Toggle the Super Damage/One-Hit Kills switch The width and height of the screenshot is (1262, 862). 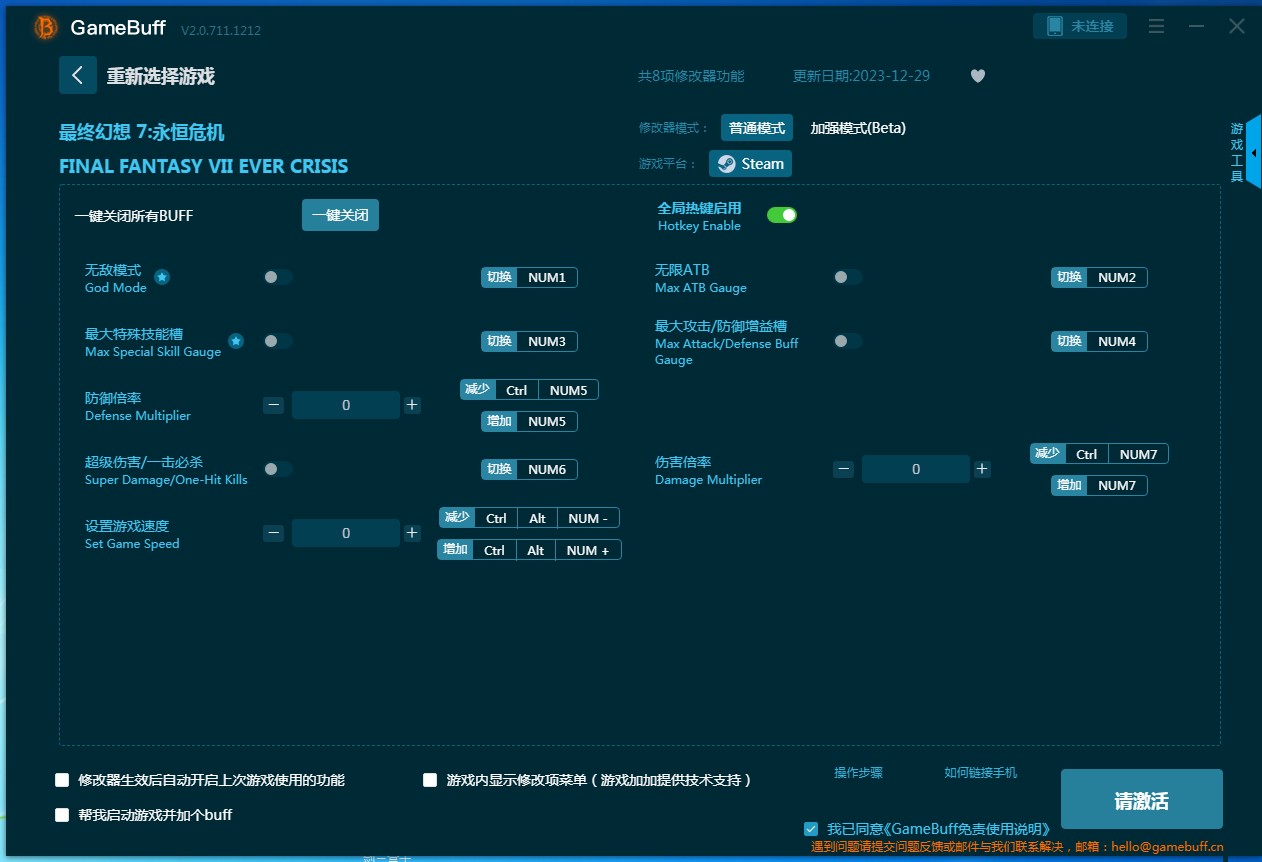[278, 469]
